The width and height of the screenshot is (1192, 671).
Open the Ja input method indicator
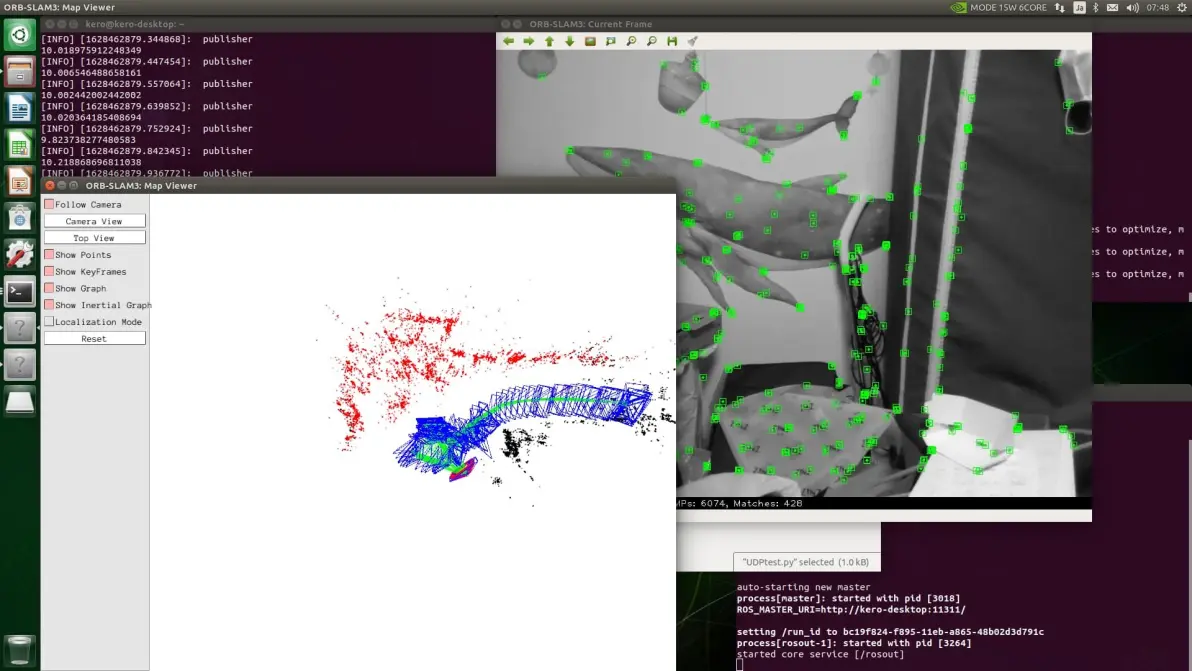click(1079, 7)
